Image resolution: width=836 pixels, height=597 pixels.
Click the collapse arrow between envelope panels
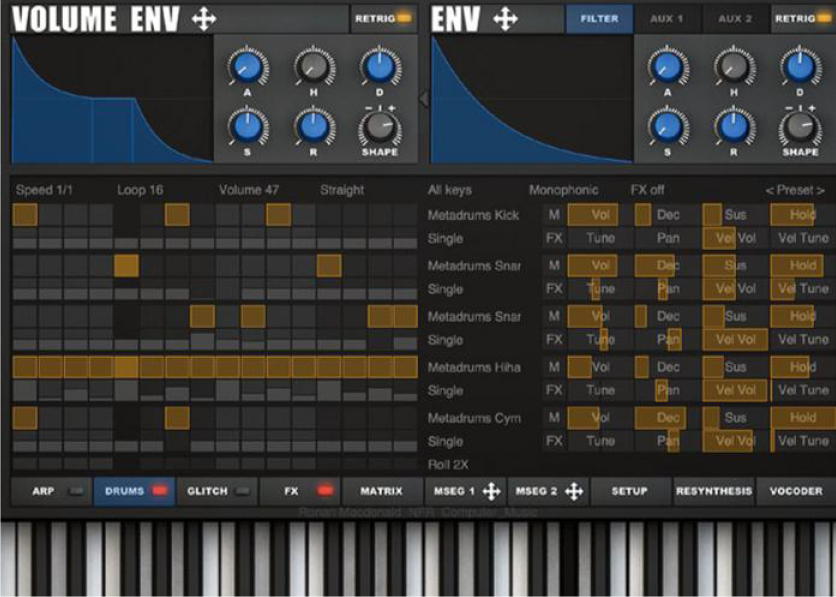423,98
